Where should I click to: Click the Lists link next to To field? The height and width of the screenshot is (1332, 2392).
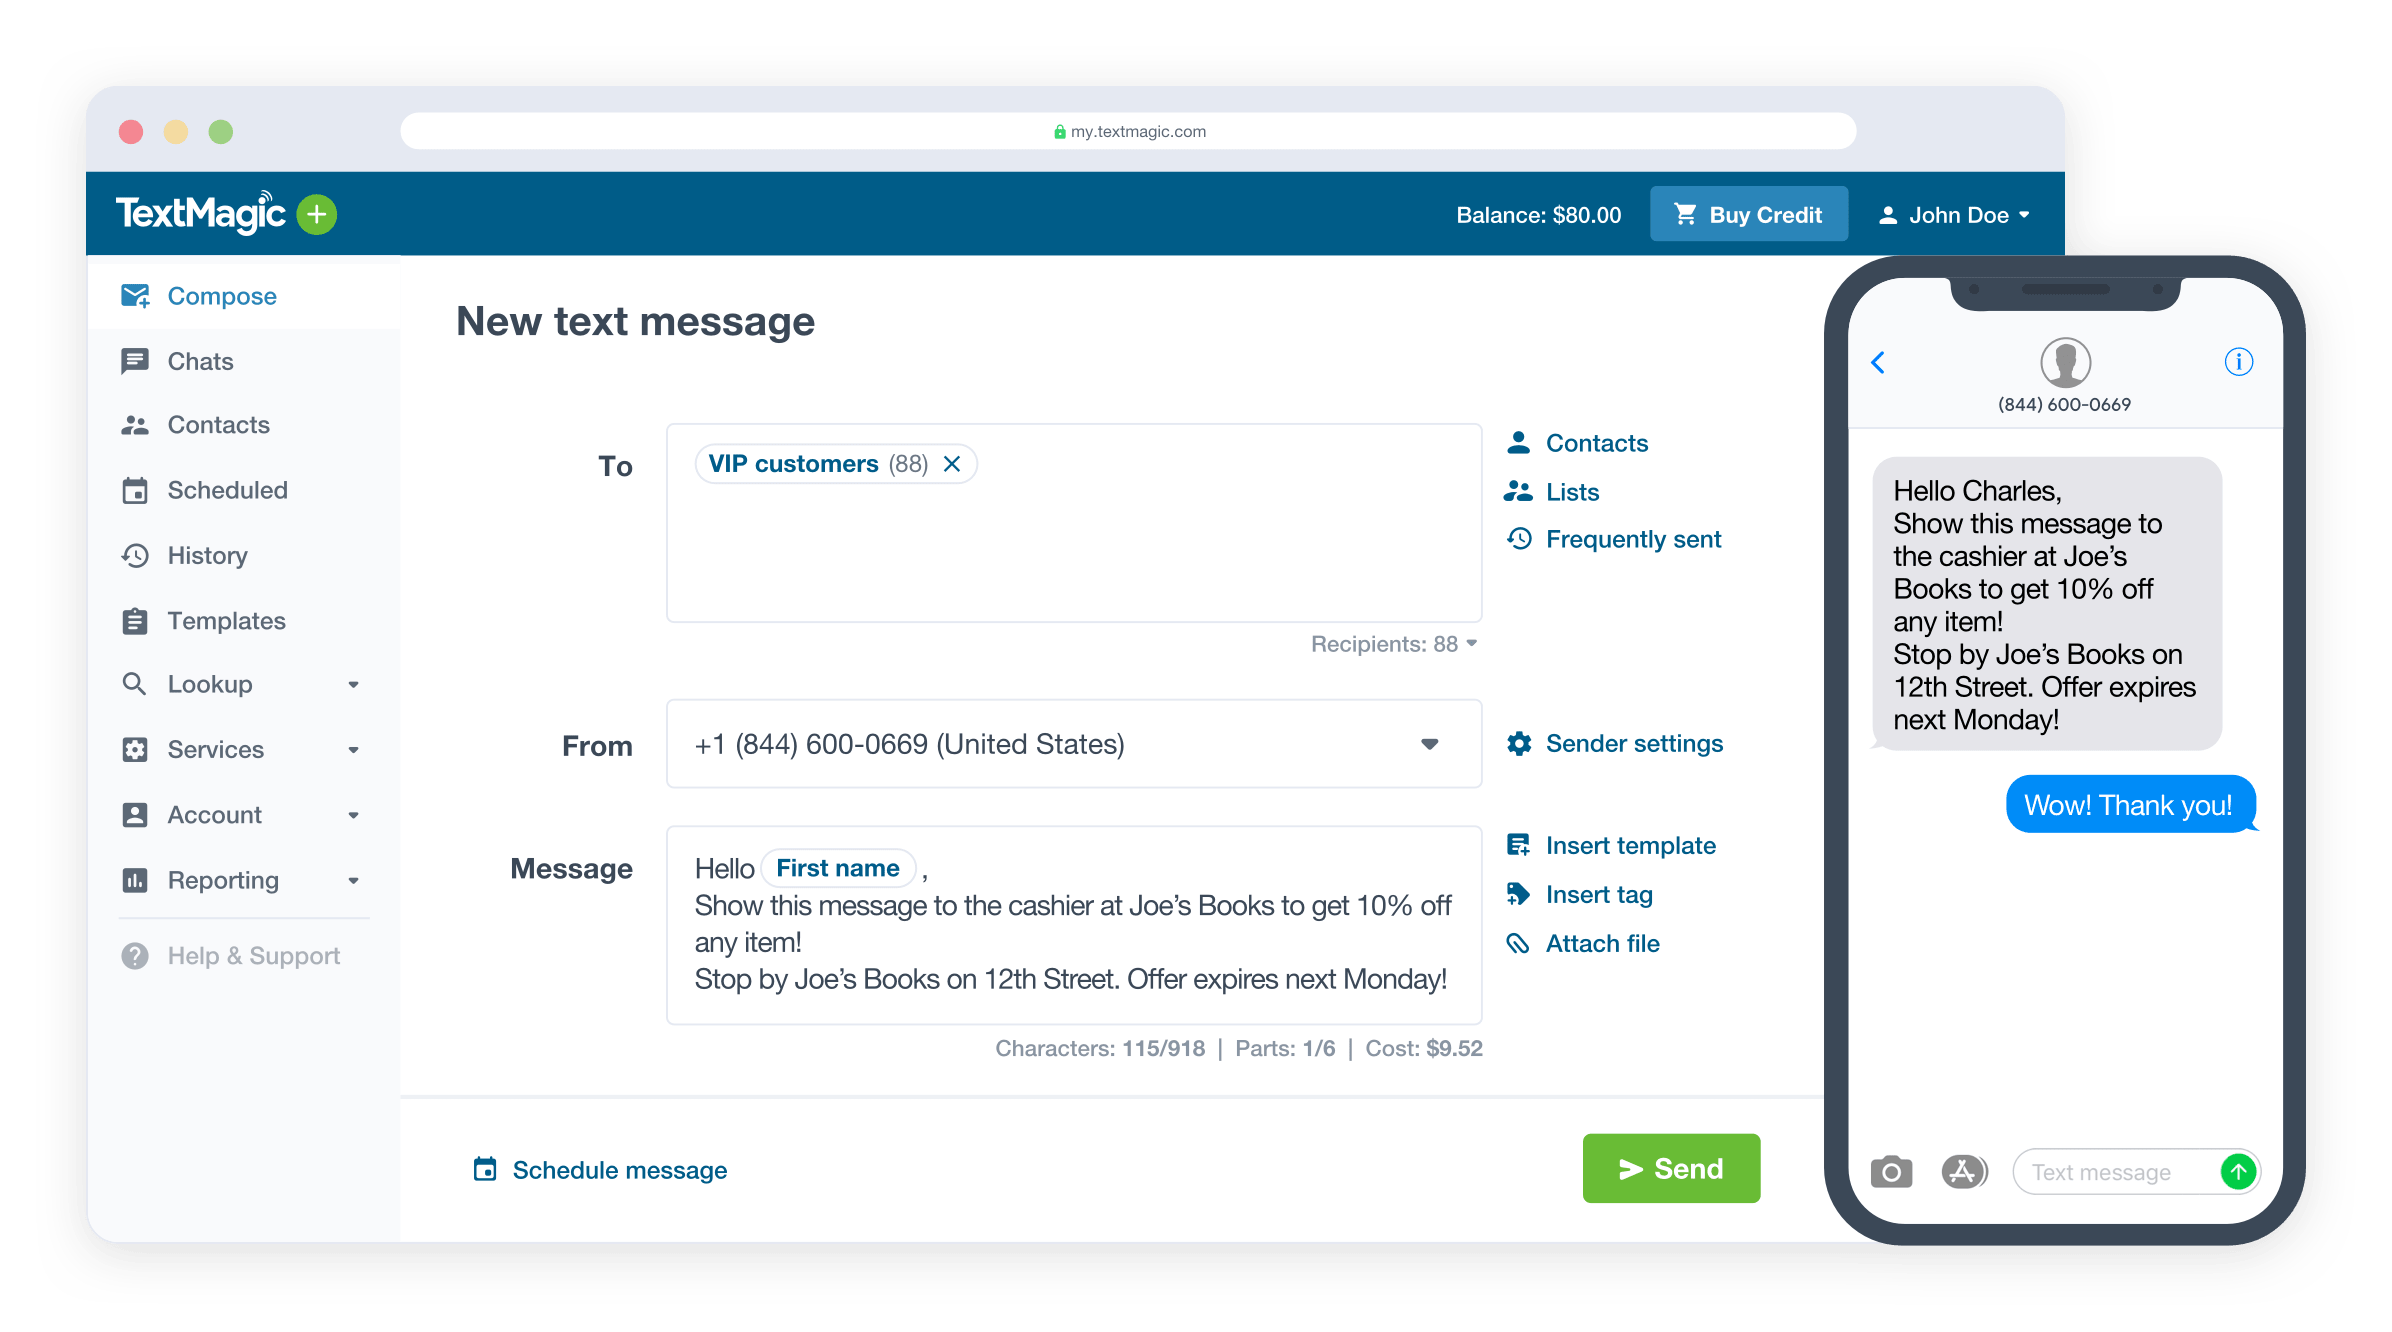pyautogui.click(x=1572, y=492)
